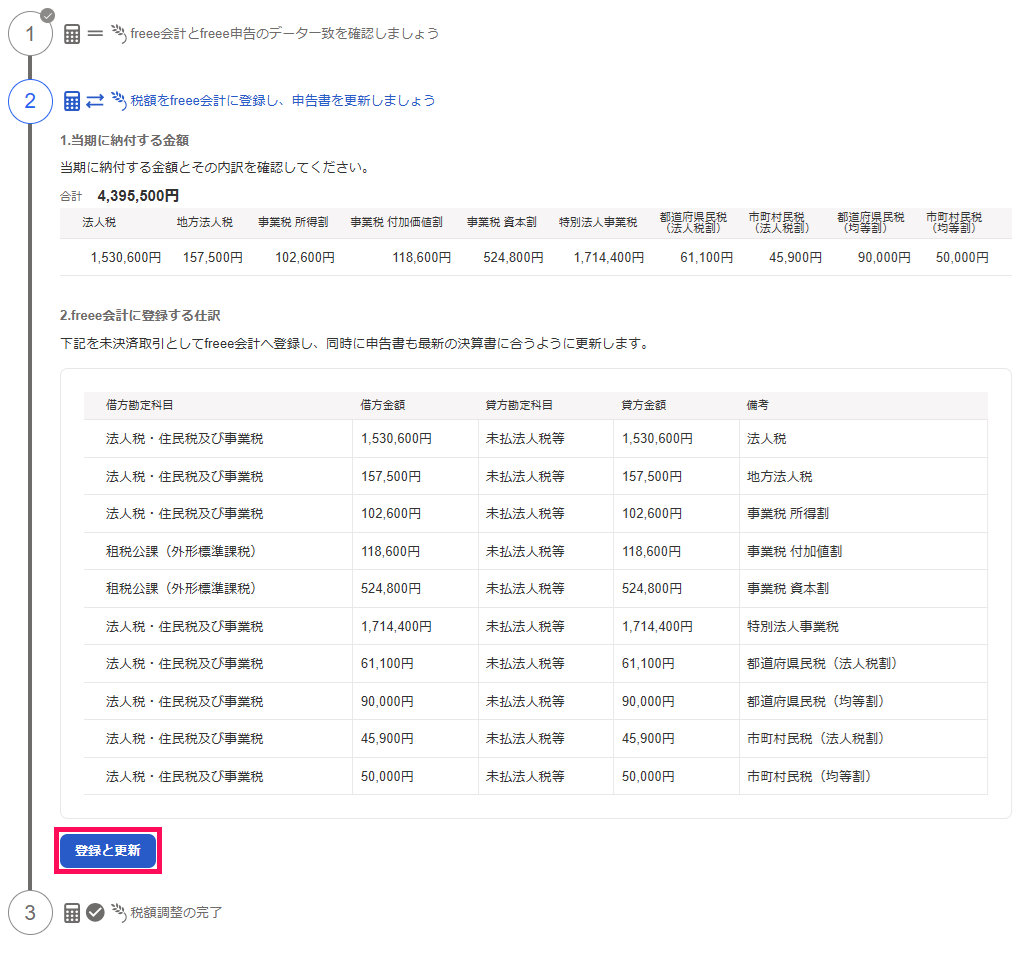
Task: Click the 借方勘定科目 column header
Action: click(140, 405)
